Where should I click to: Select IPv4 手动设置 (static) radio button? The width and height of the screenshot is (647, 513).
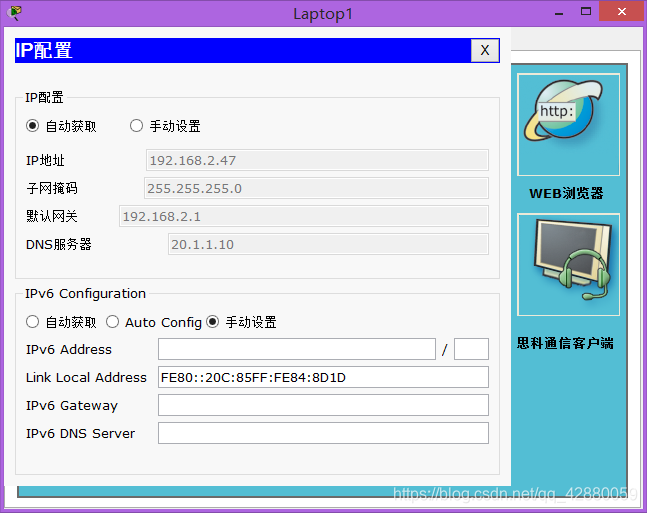coord(136,126)
